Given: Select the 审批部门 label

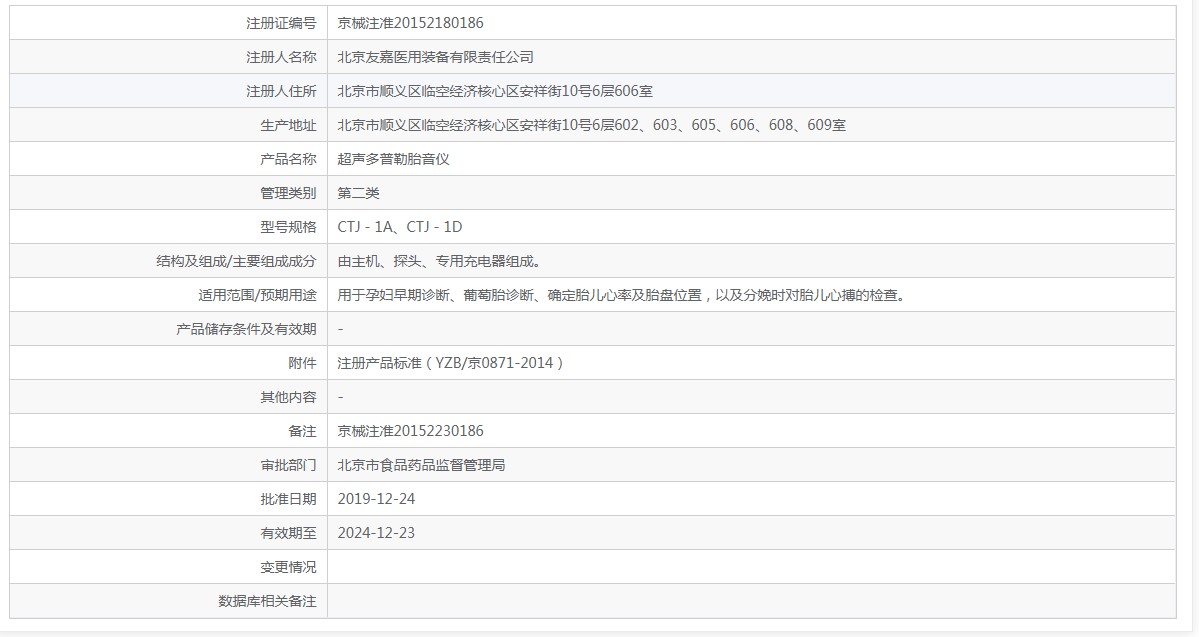Looking at the screenshot, I should pos(288,465).
